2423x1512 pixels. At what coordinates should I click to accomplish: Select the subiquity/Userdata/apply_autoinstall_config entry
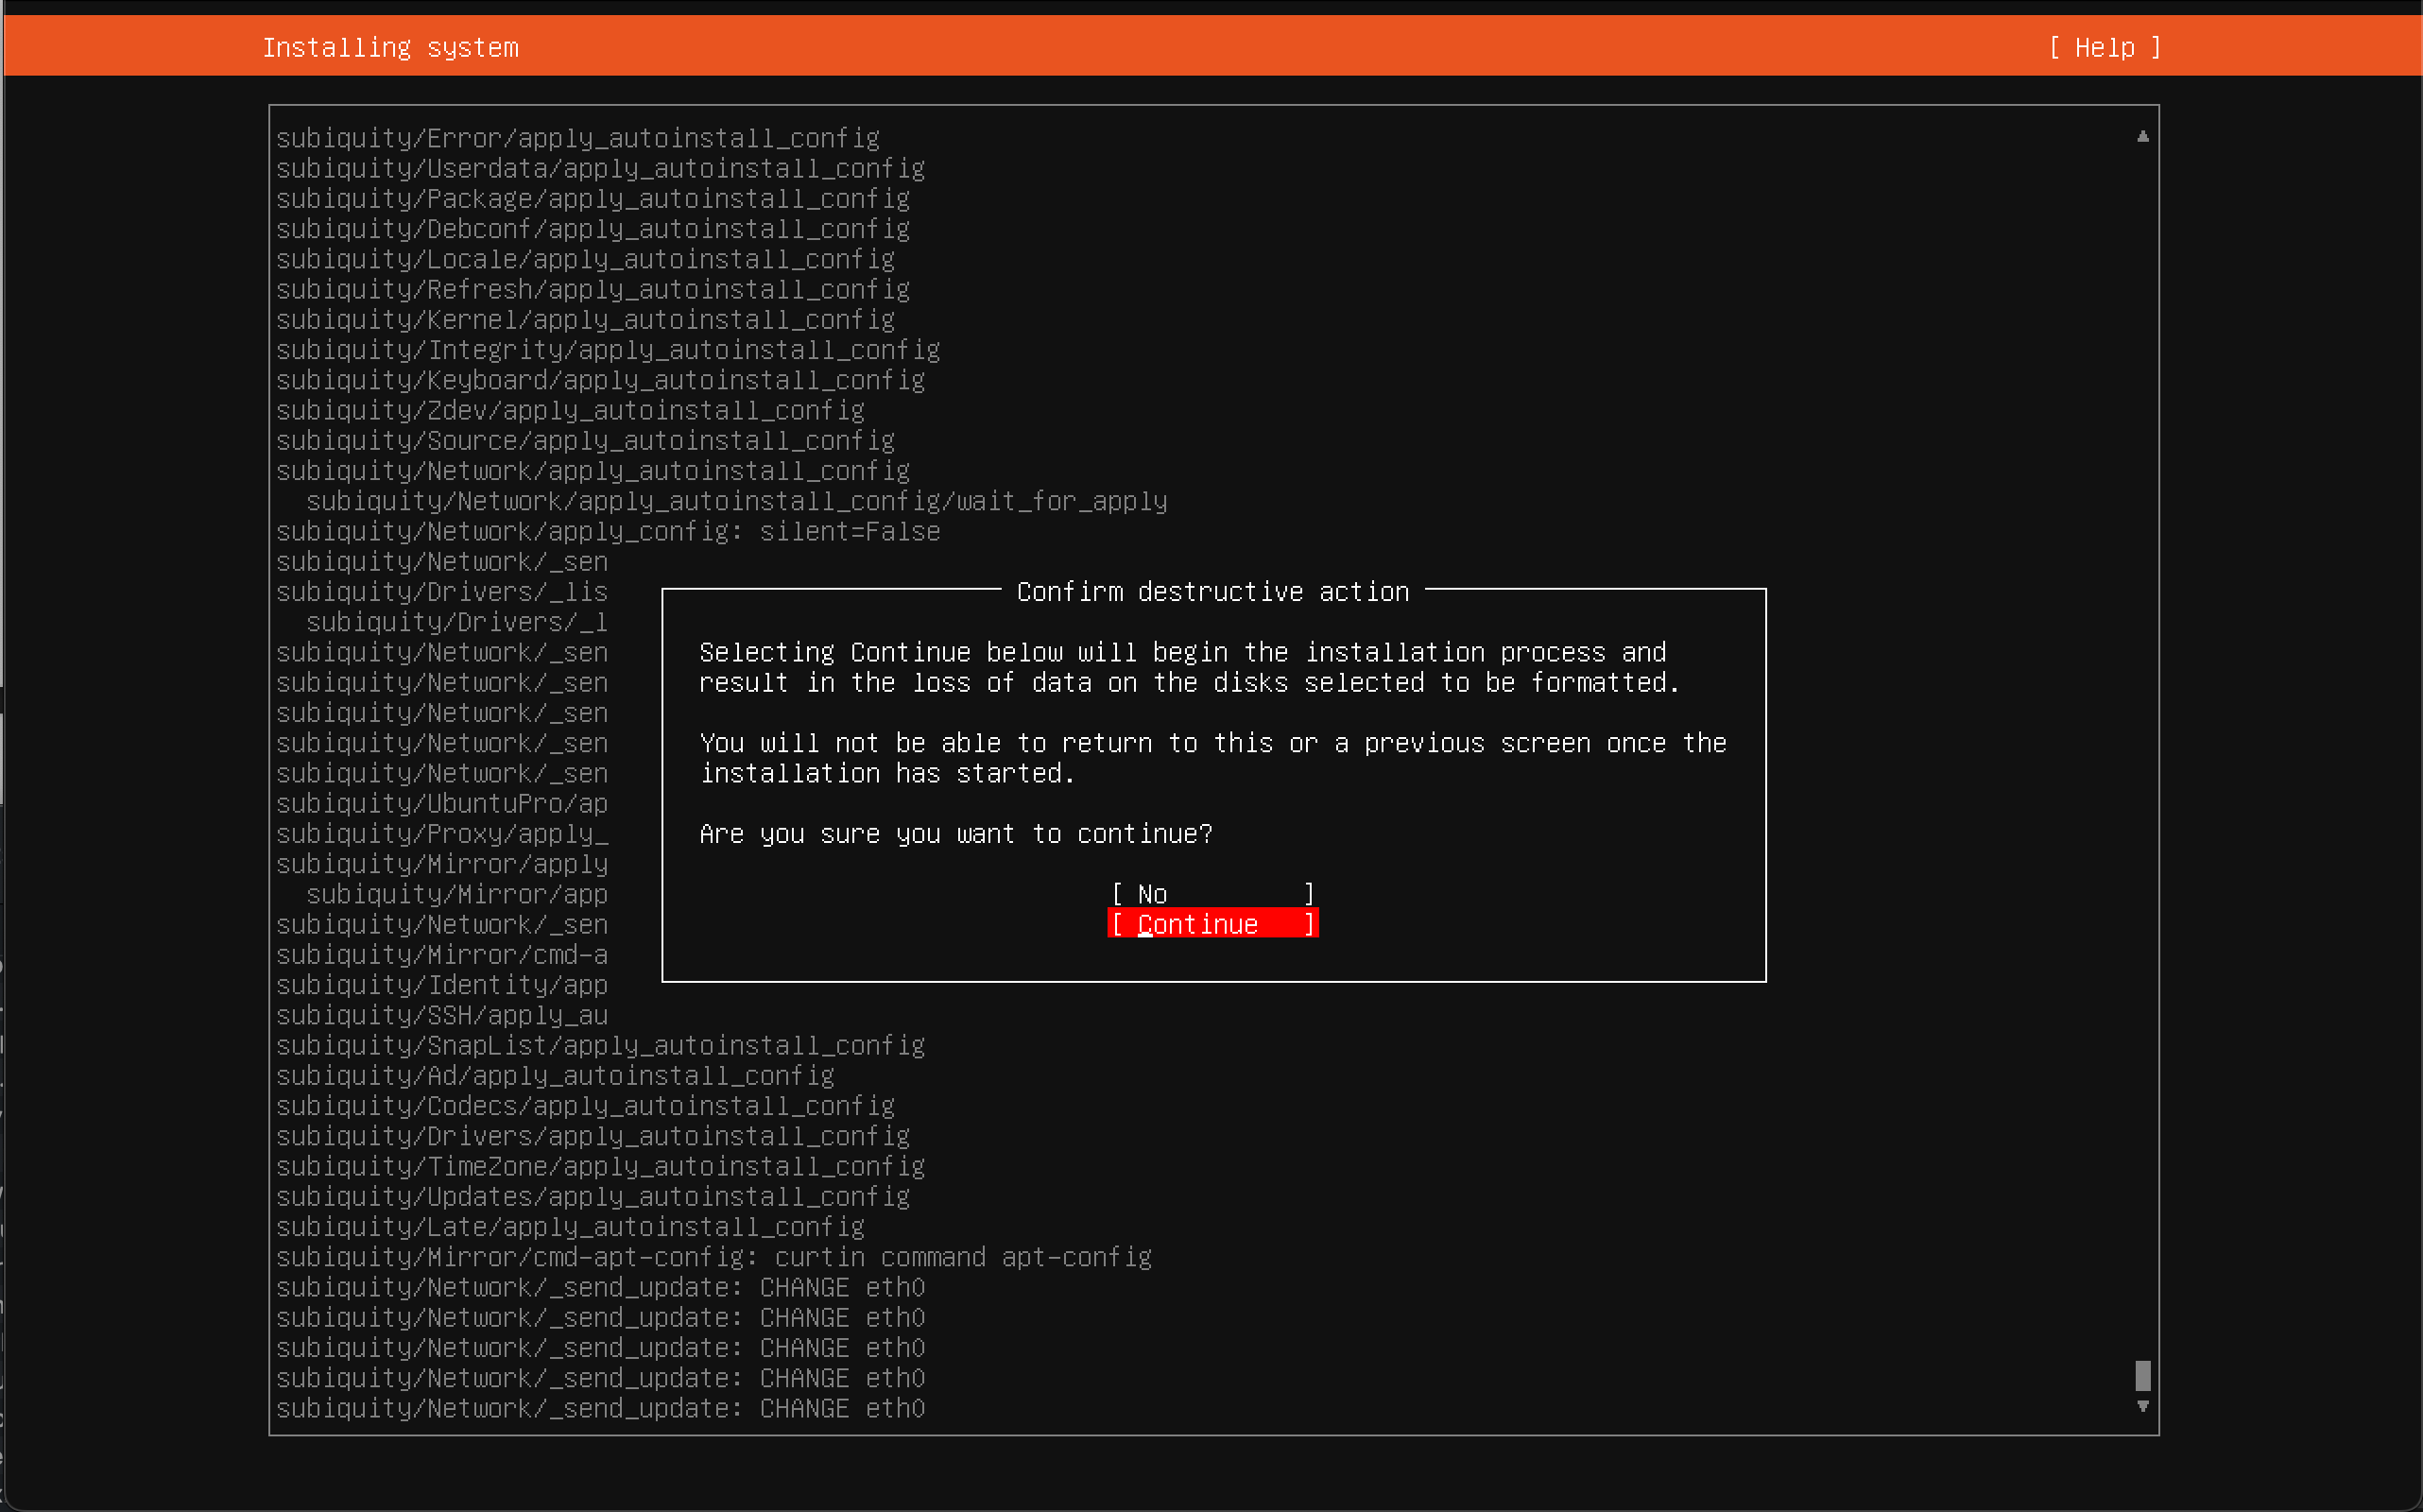coord(600,168)
